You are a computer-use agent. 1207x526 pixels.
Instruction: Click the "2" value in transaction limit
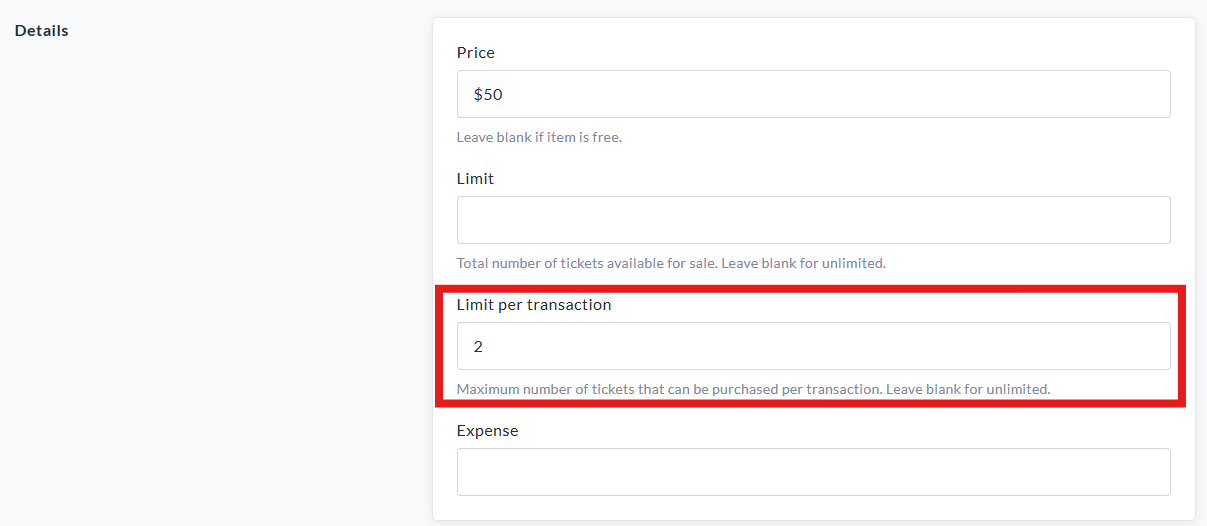click(x=478, y=346)
